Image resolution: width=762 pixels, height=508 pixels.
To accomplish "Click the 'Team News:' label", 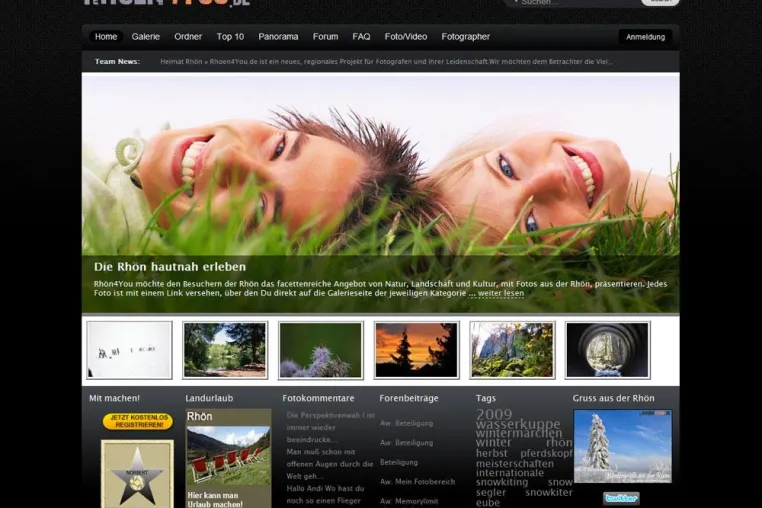I will (117, 62).
